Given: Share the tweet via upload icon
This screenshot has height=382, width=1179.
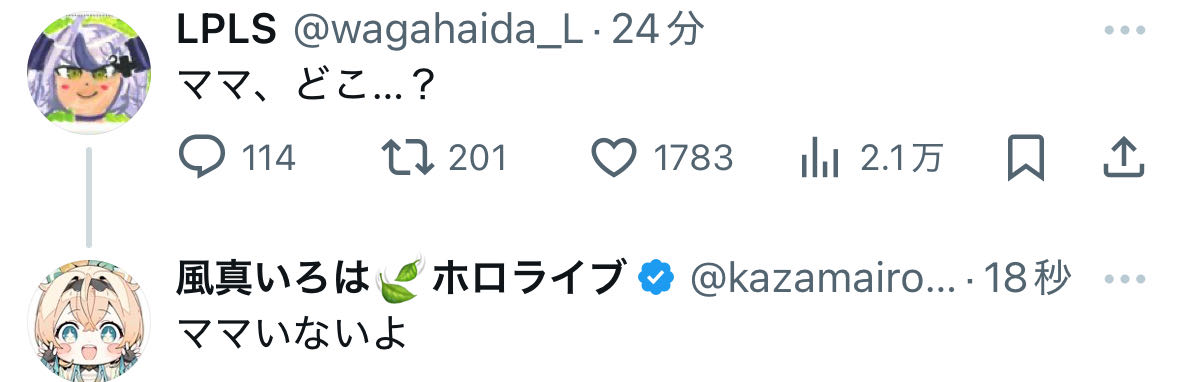Looking at the screenshot, I should point(1123,157).
